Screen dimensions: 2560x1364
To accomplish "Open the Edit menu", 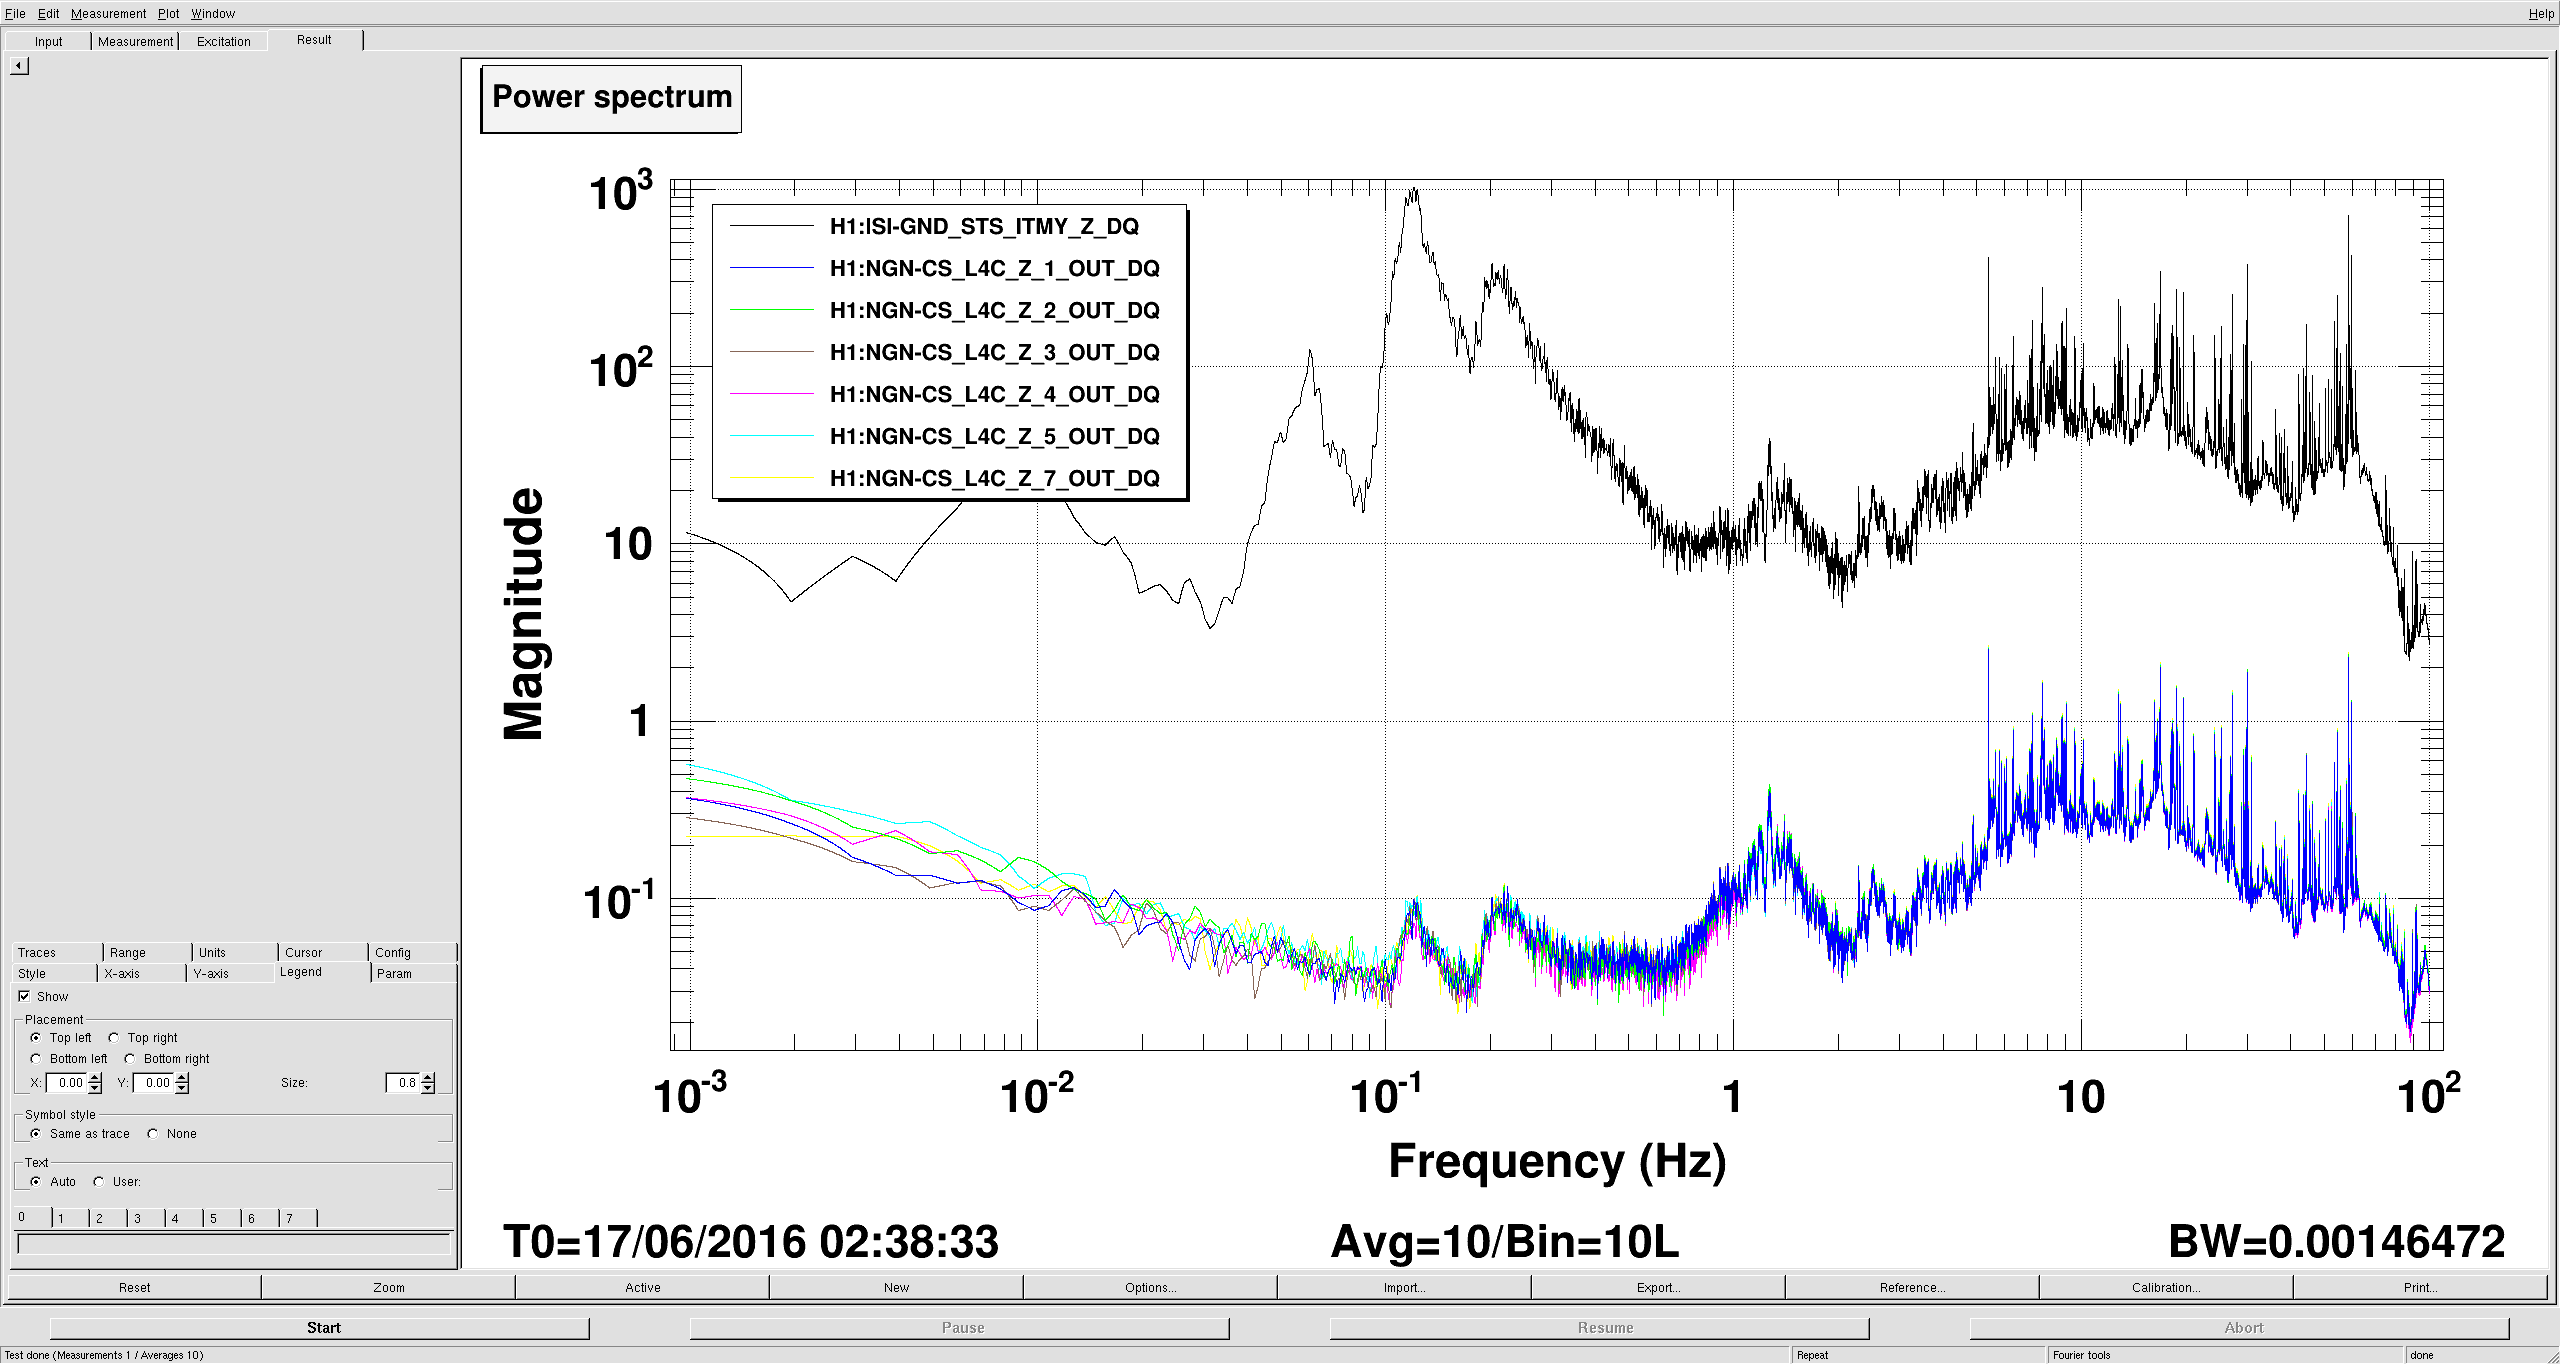I will pos(48,13).
